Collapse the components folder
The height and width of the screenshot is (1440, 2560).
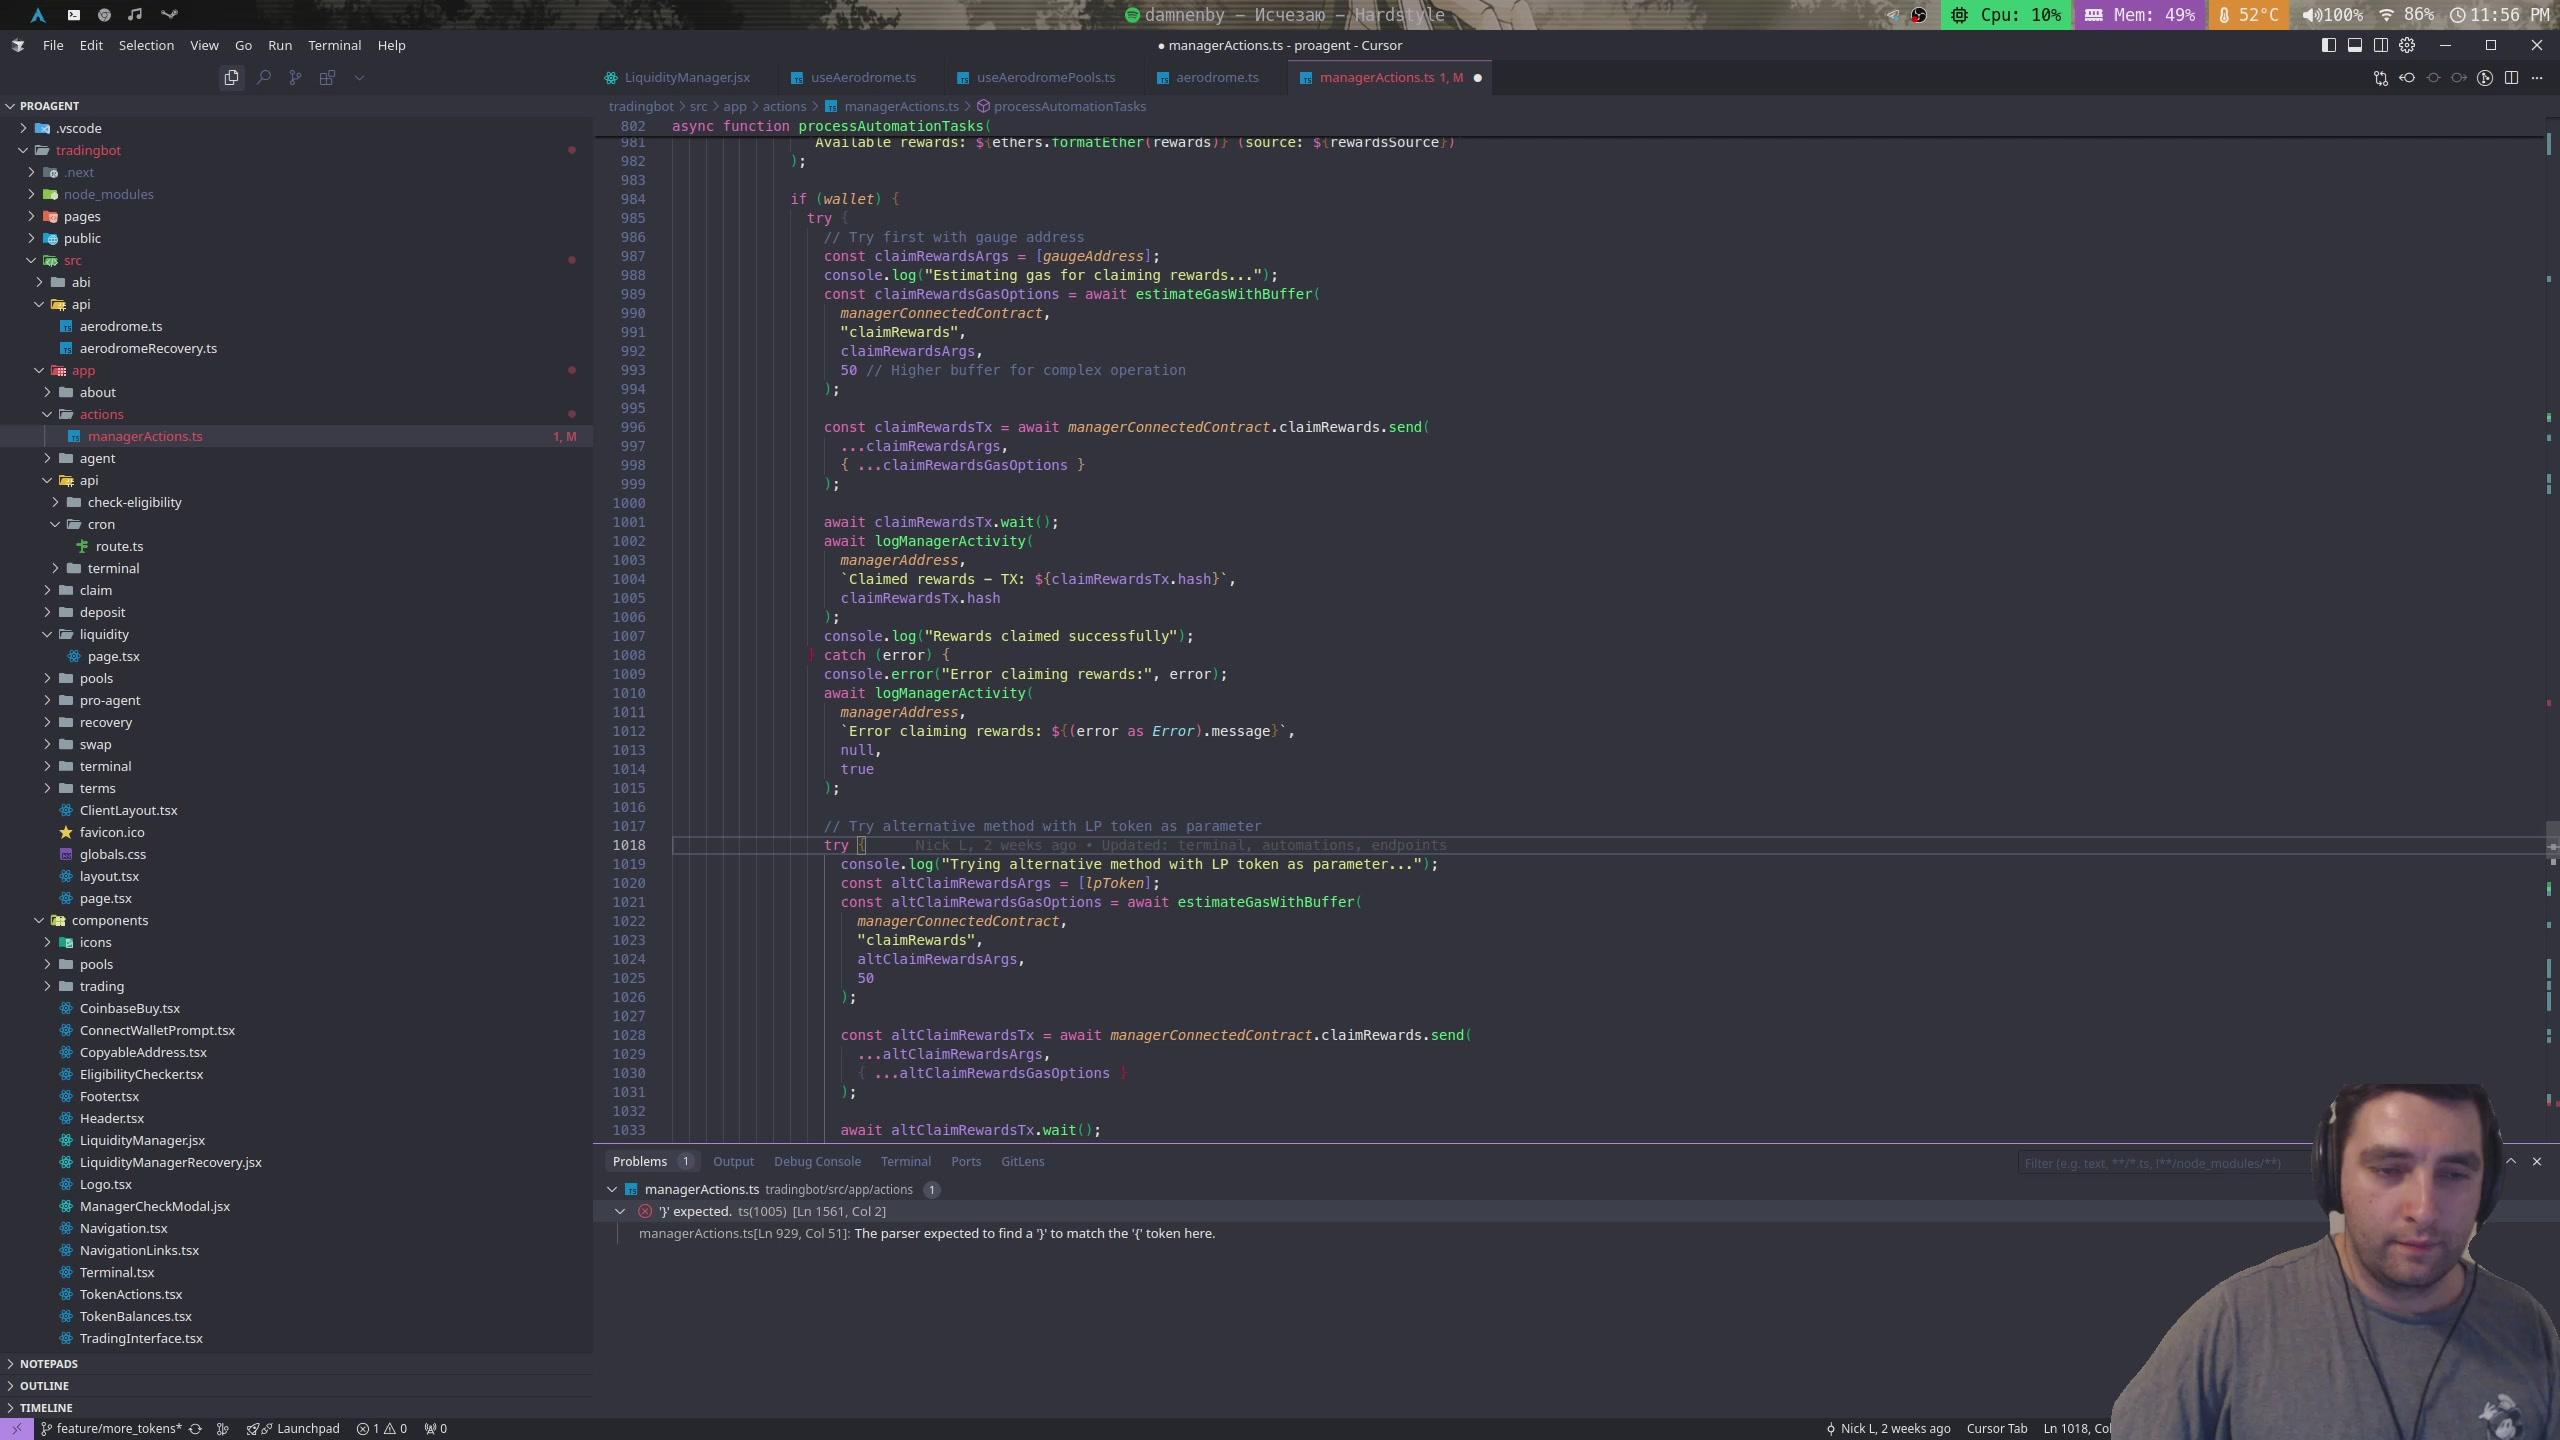[x=296, y=920]
